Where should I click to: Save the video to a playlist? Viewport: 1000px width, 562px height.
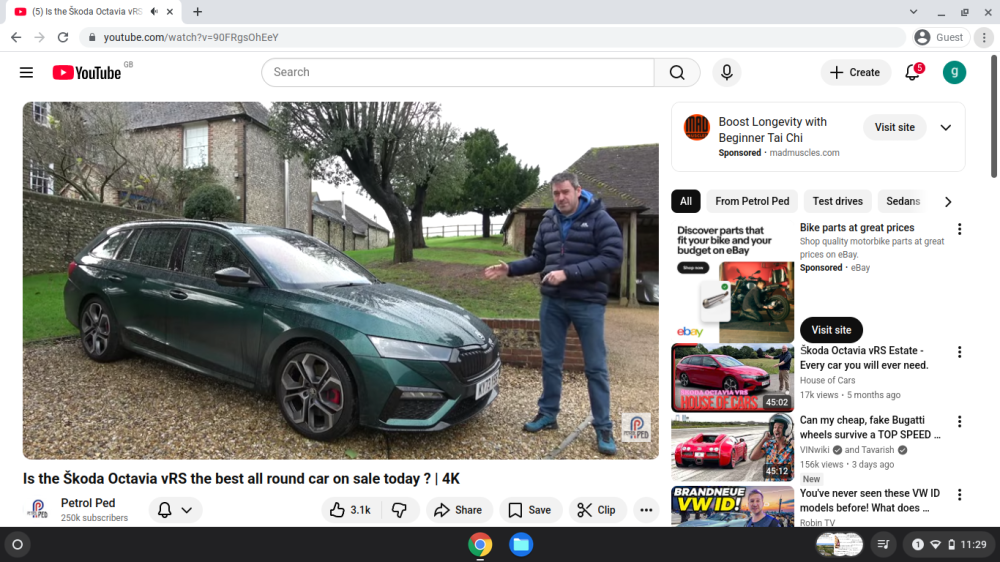click(x=529, y=510)
